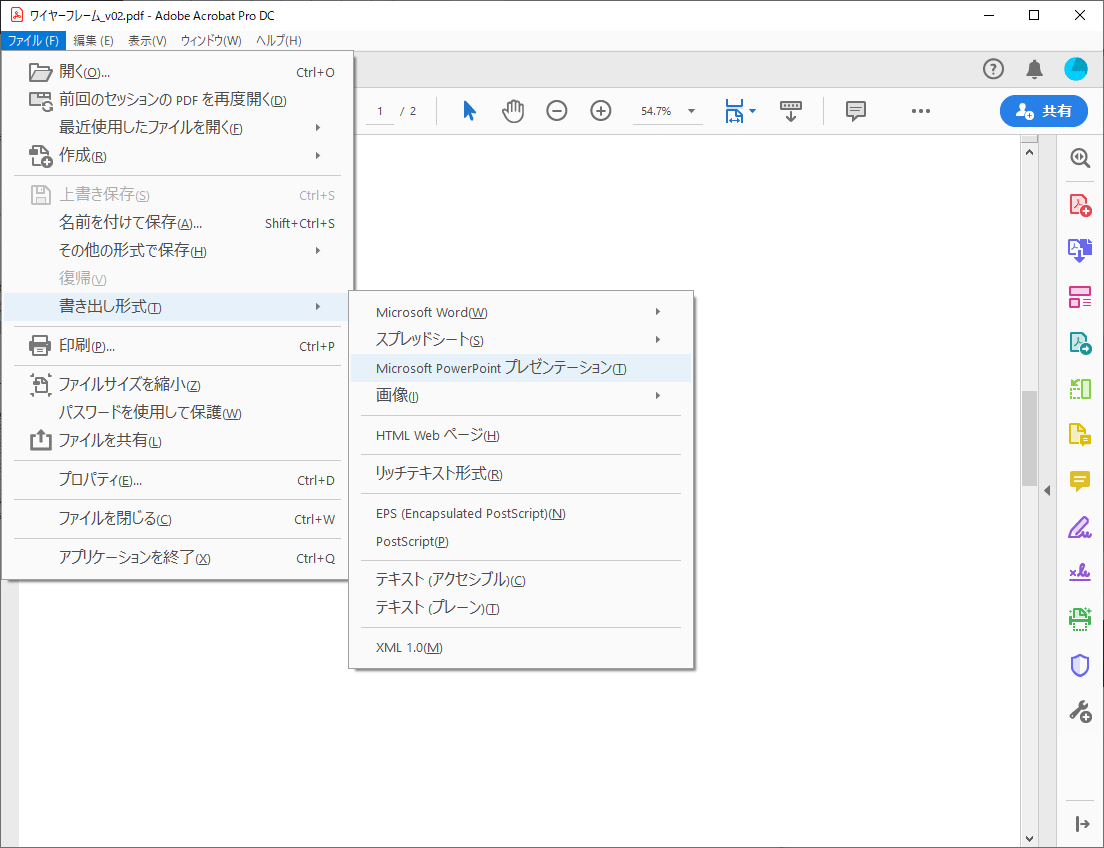Open the 編集 menu in menu bar

(93, 41)
